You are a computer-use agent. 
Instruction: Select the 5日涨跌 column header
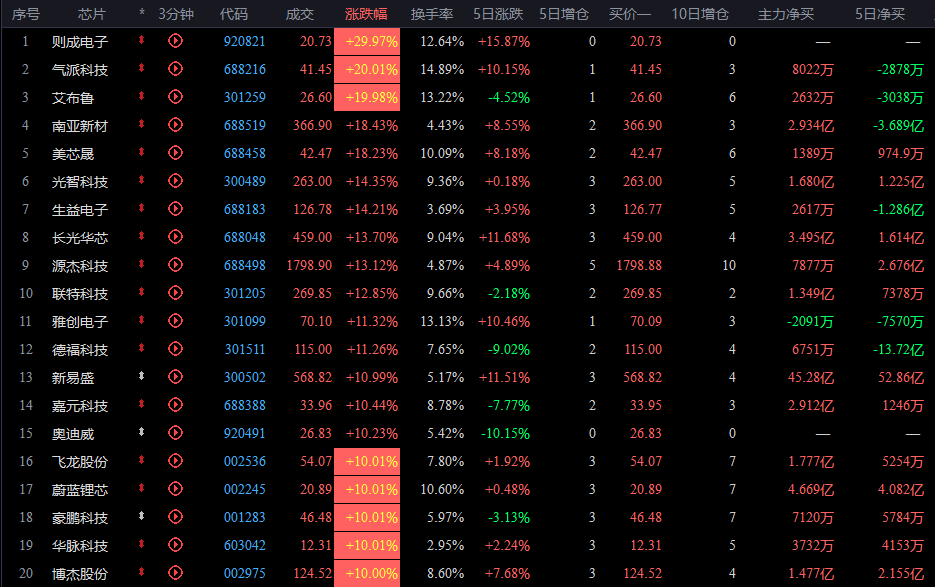(x=498, y=14)
